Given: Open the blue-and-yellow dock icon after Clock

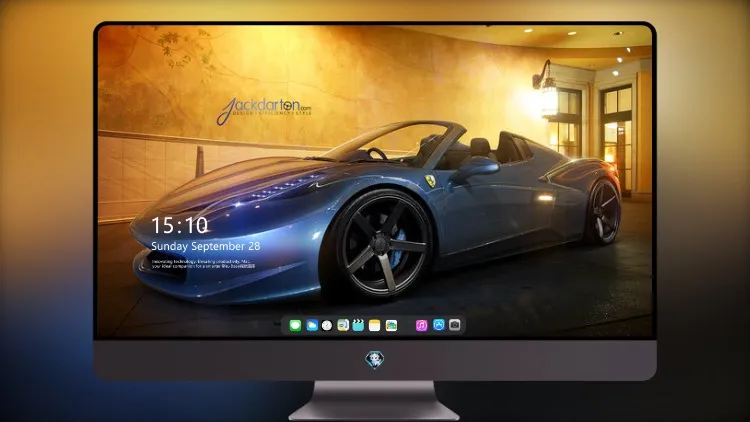Looking at the screenshot, I should [x=343, y=325].
